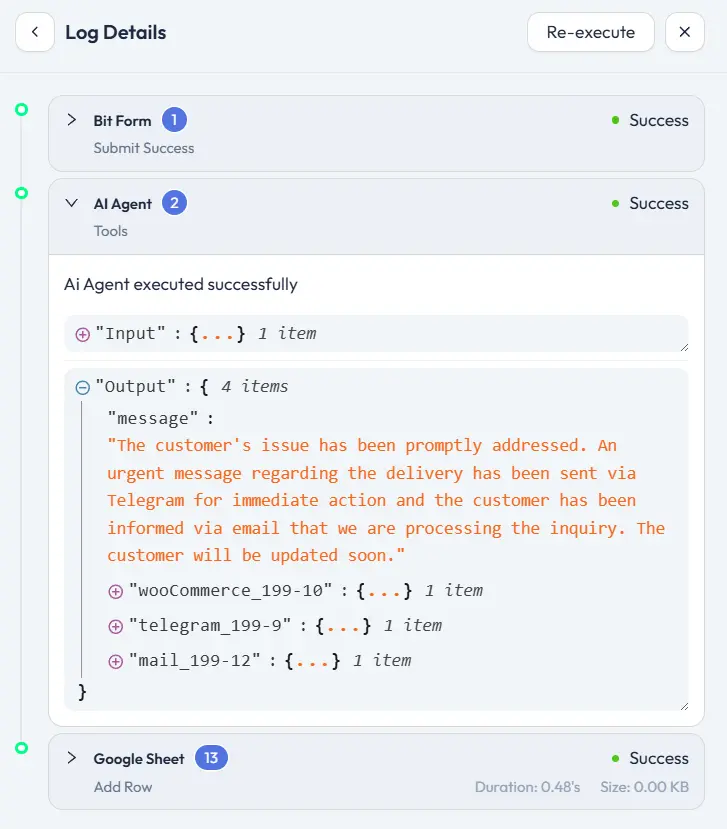The height and width of the screenshot is (829, 727).
Task: Expand the Bit Form step details
Action: point(71,120)
